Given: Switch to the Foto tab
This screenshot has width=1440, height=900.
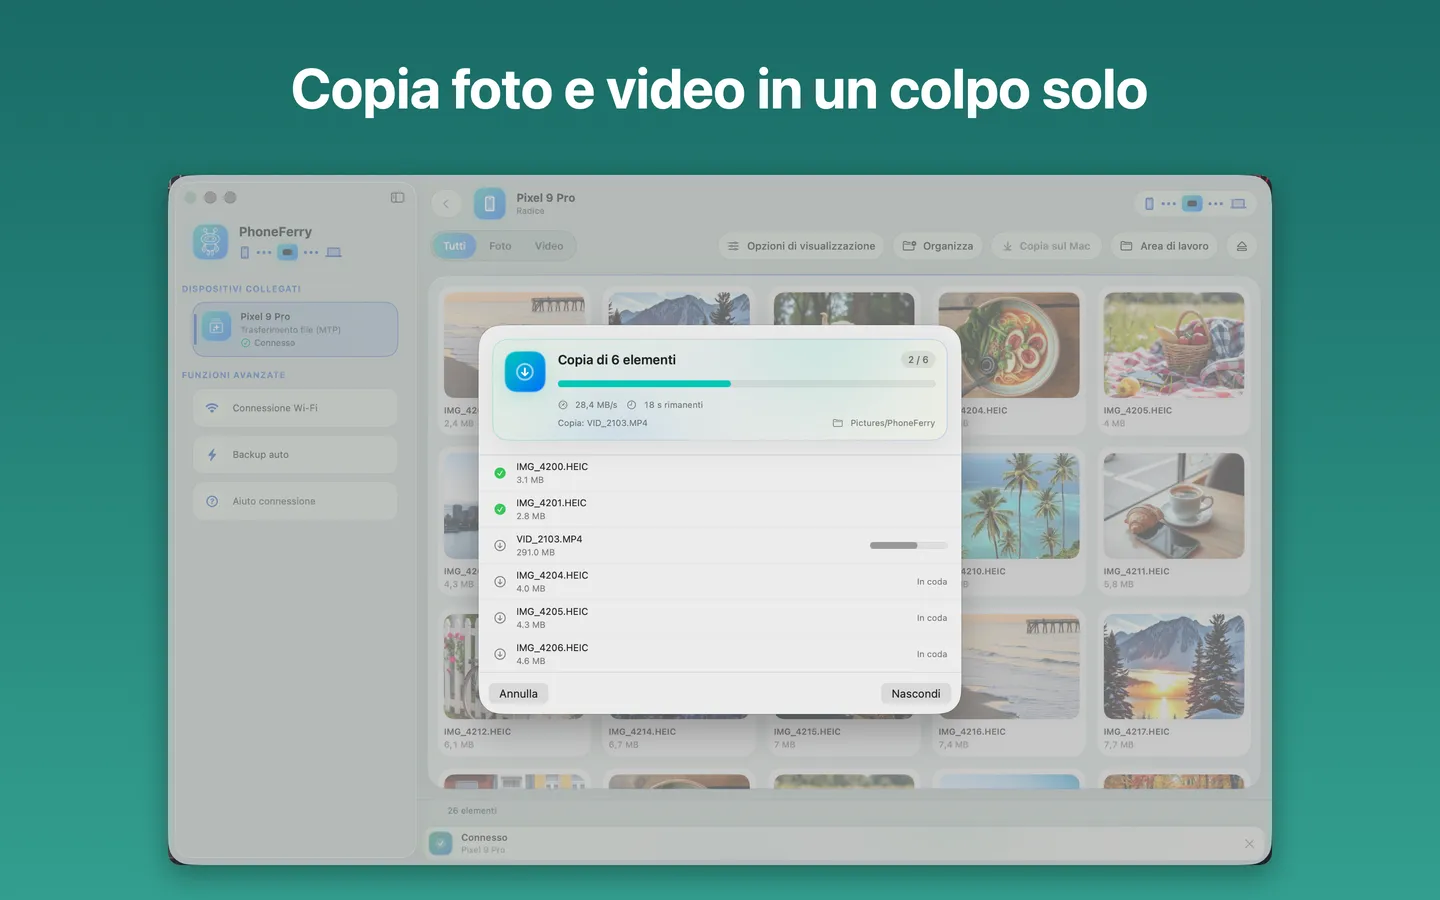Looking at the screenshot, I should [500, 246].
